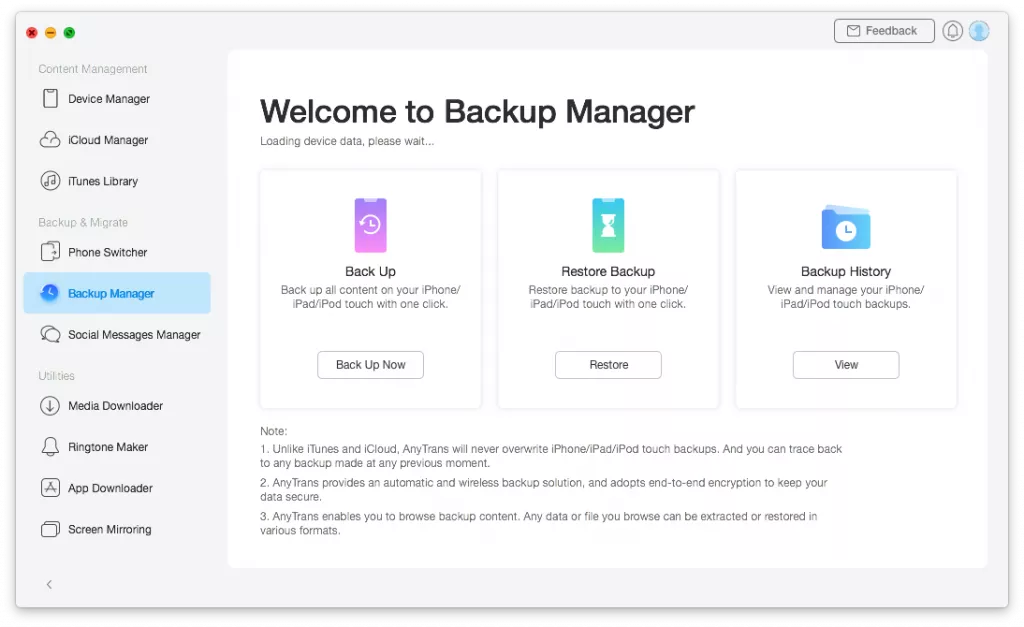Click the View button for Backup History
Viewport: 1024px width, 627px height.
coord(846,364)
